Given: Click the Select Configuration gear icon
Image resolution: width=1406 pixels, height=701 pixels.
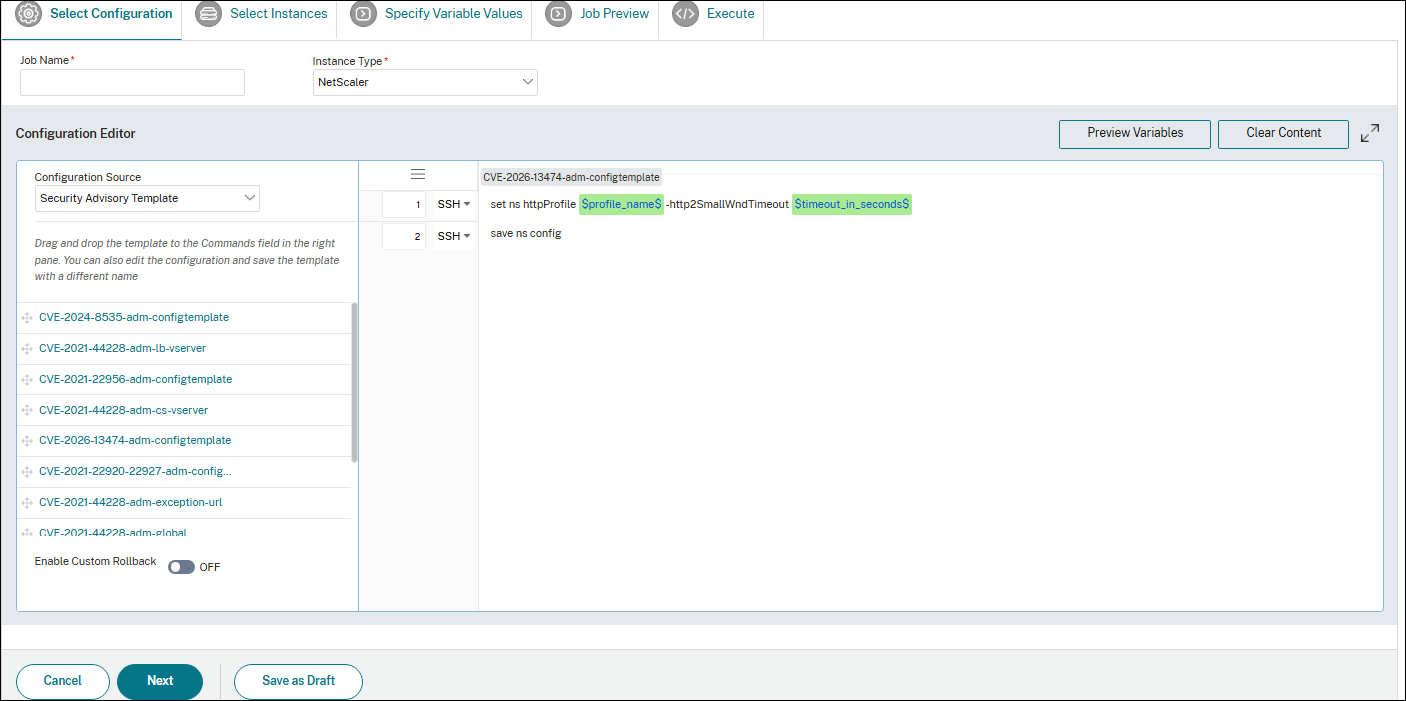Looking at the screenshot, I should point(28,14).
